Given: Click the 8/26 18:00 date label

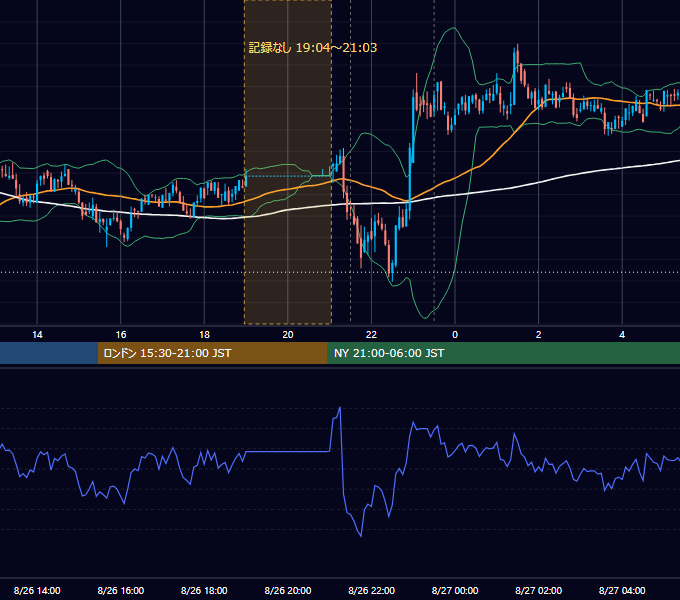Looking at the screenshot, I should click(204, 590).
